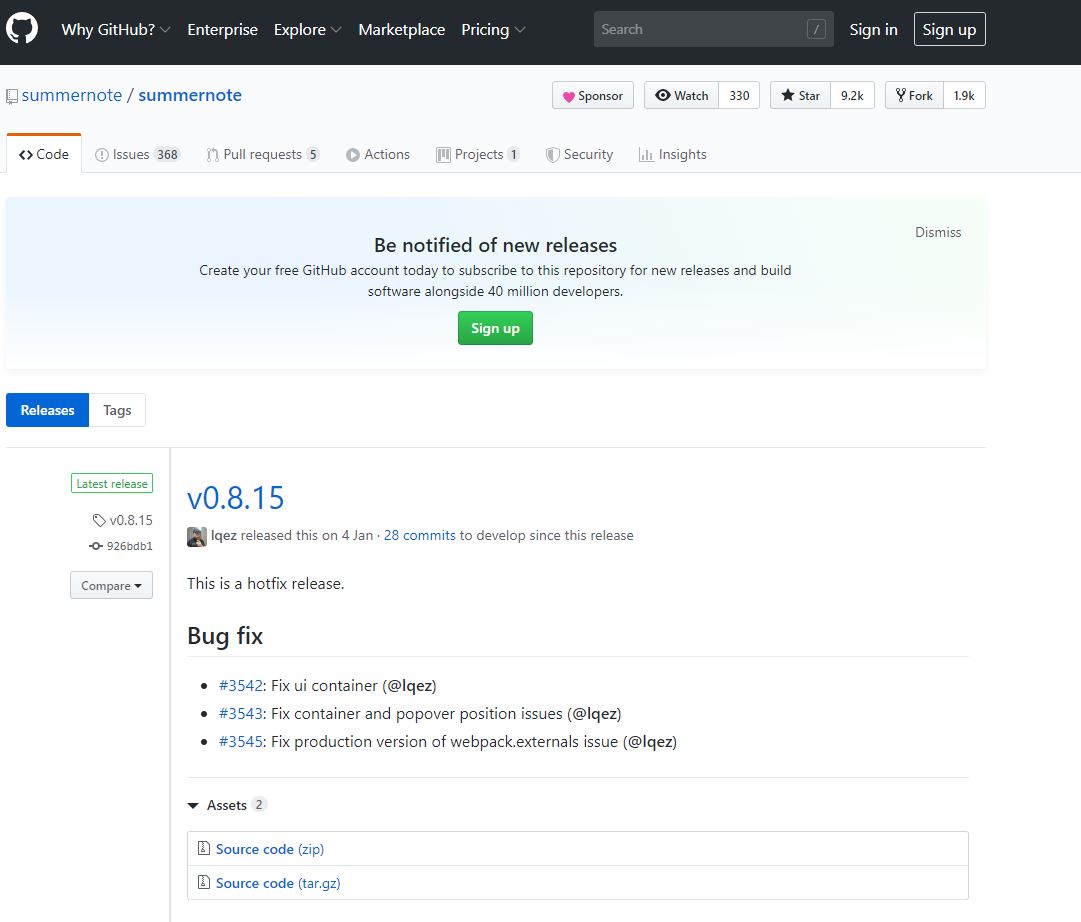Image resolution: width=1081 pixels, height=922 pixels.
Task: Click @lqez mention on the webpack.externals line
Action: [x=650, y=741]
